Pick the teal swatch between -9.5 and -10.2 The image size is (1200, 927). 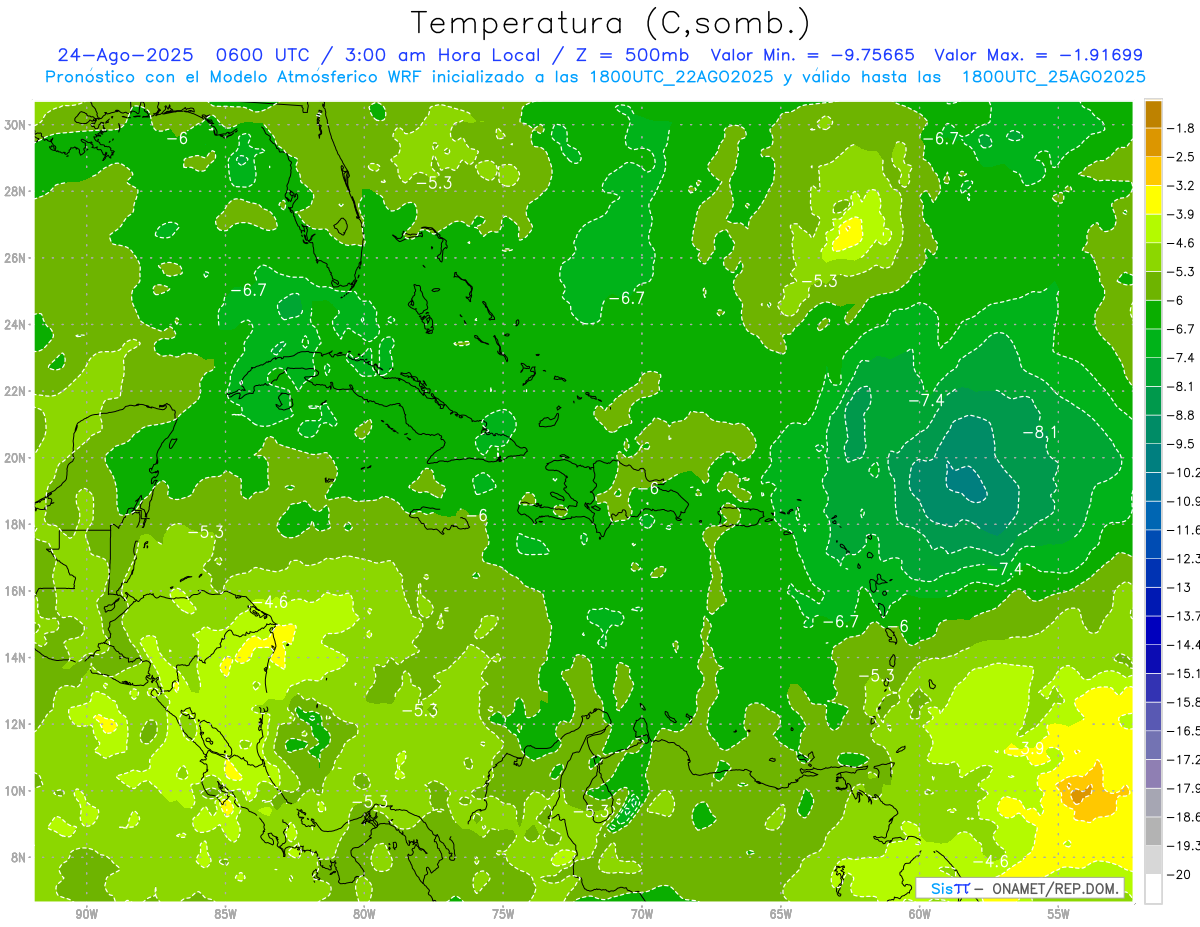click(1153, 458)
